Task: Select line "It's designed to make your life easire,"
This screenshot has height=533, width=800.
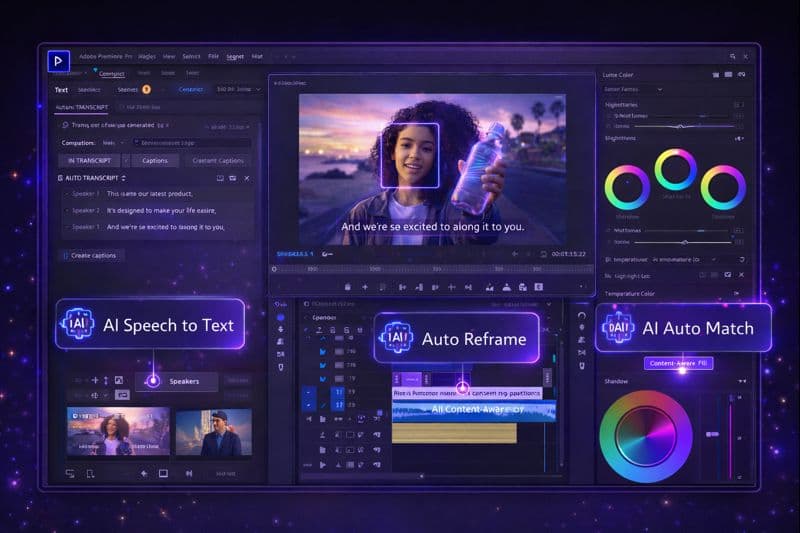Action: (161, 210)
